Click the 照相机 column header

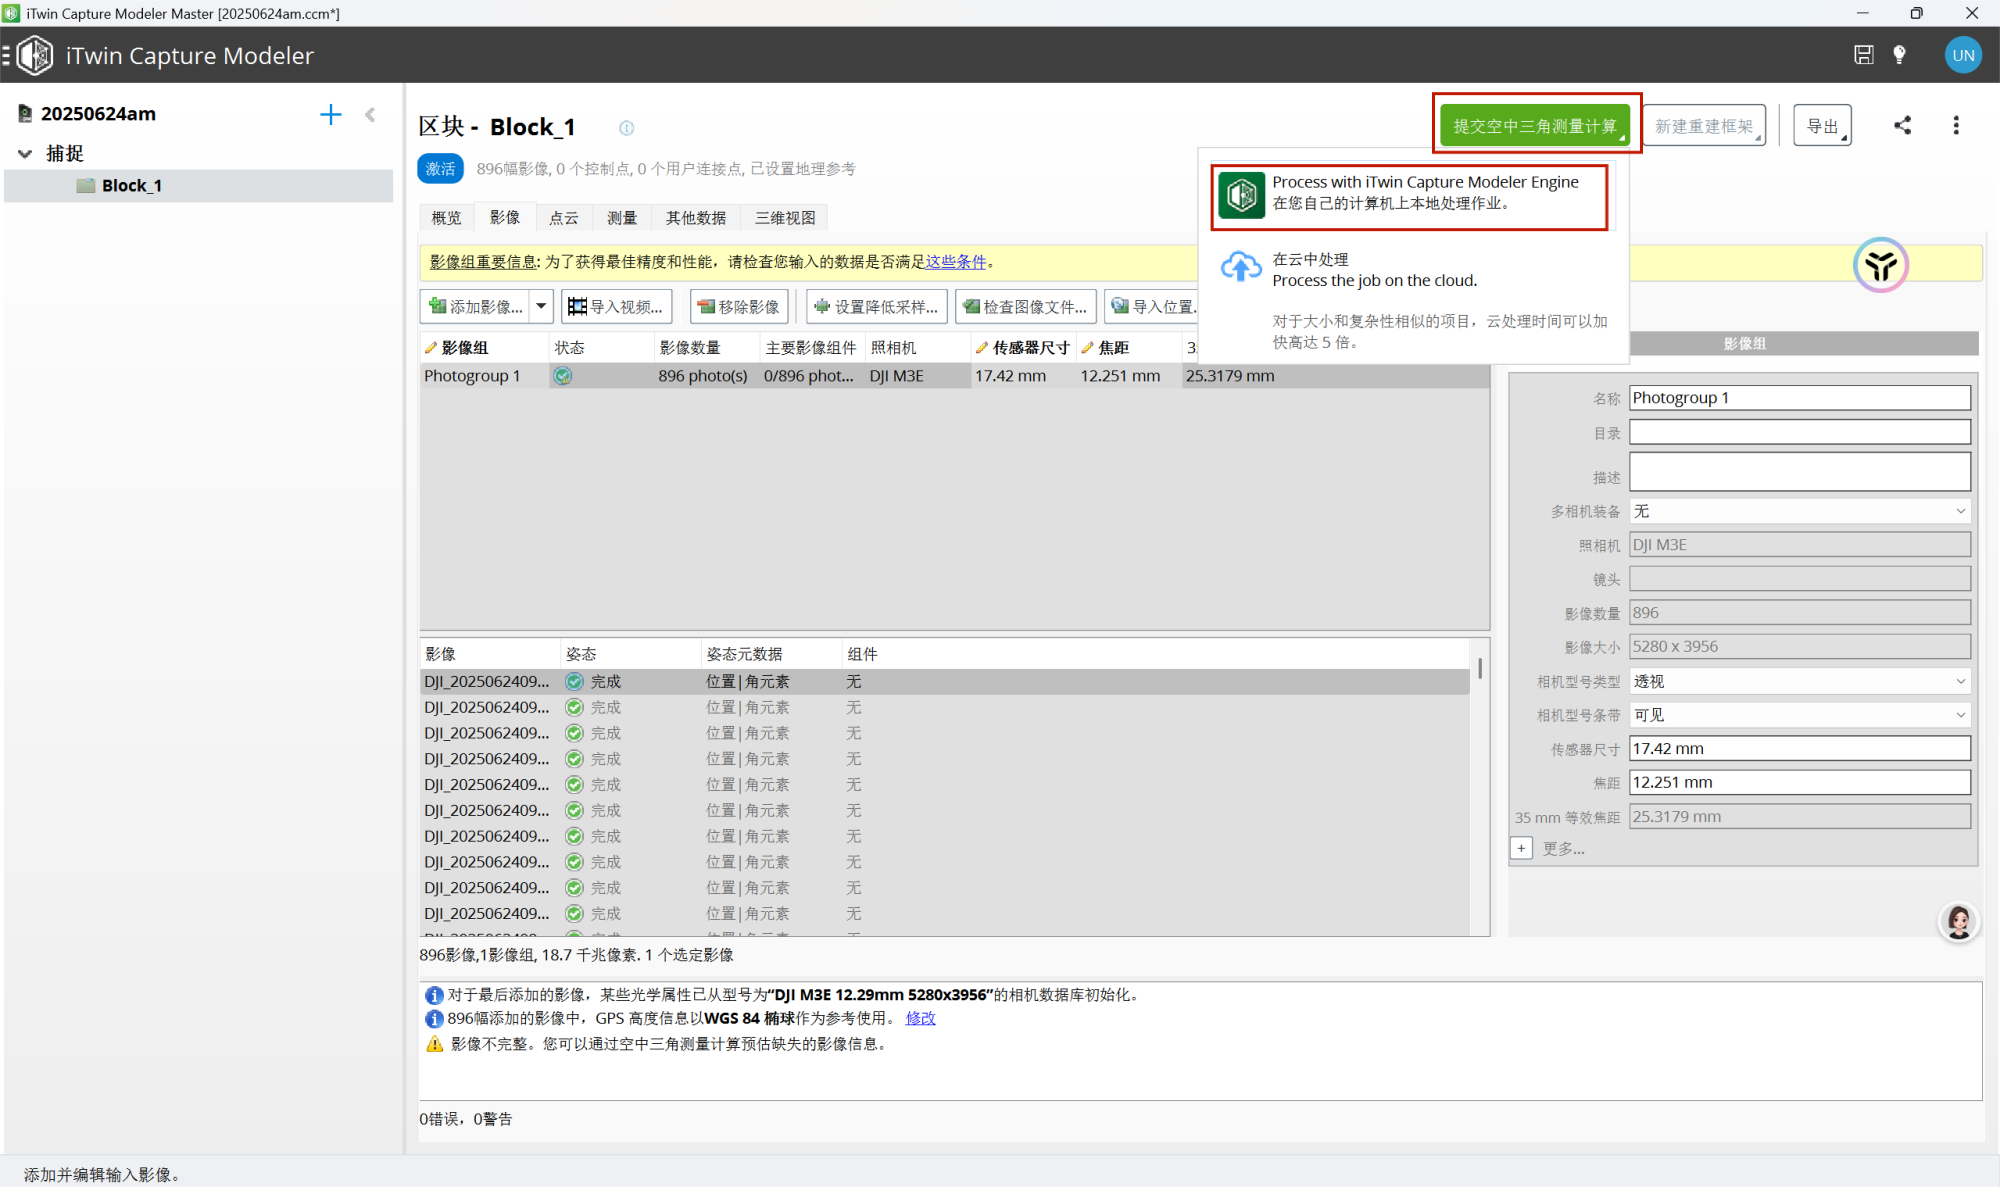point(917,347)
